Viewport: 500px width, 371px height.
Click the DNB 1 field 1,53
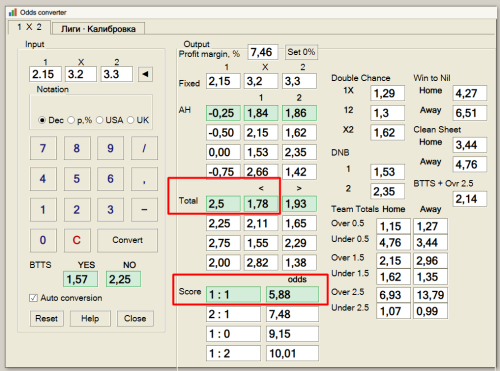pyautogui.click(x=388, y=172)
